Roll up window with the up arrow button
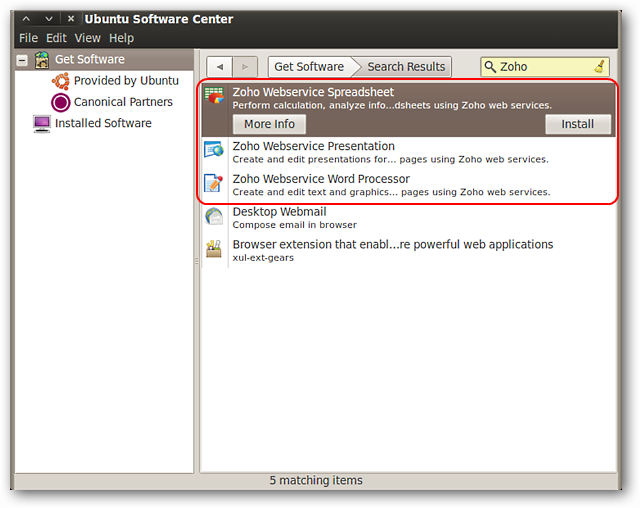Image resolution: width=640 pixels, height=508 pixels. tap(26, 19)
